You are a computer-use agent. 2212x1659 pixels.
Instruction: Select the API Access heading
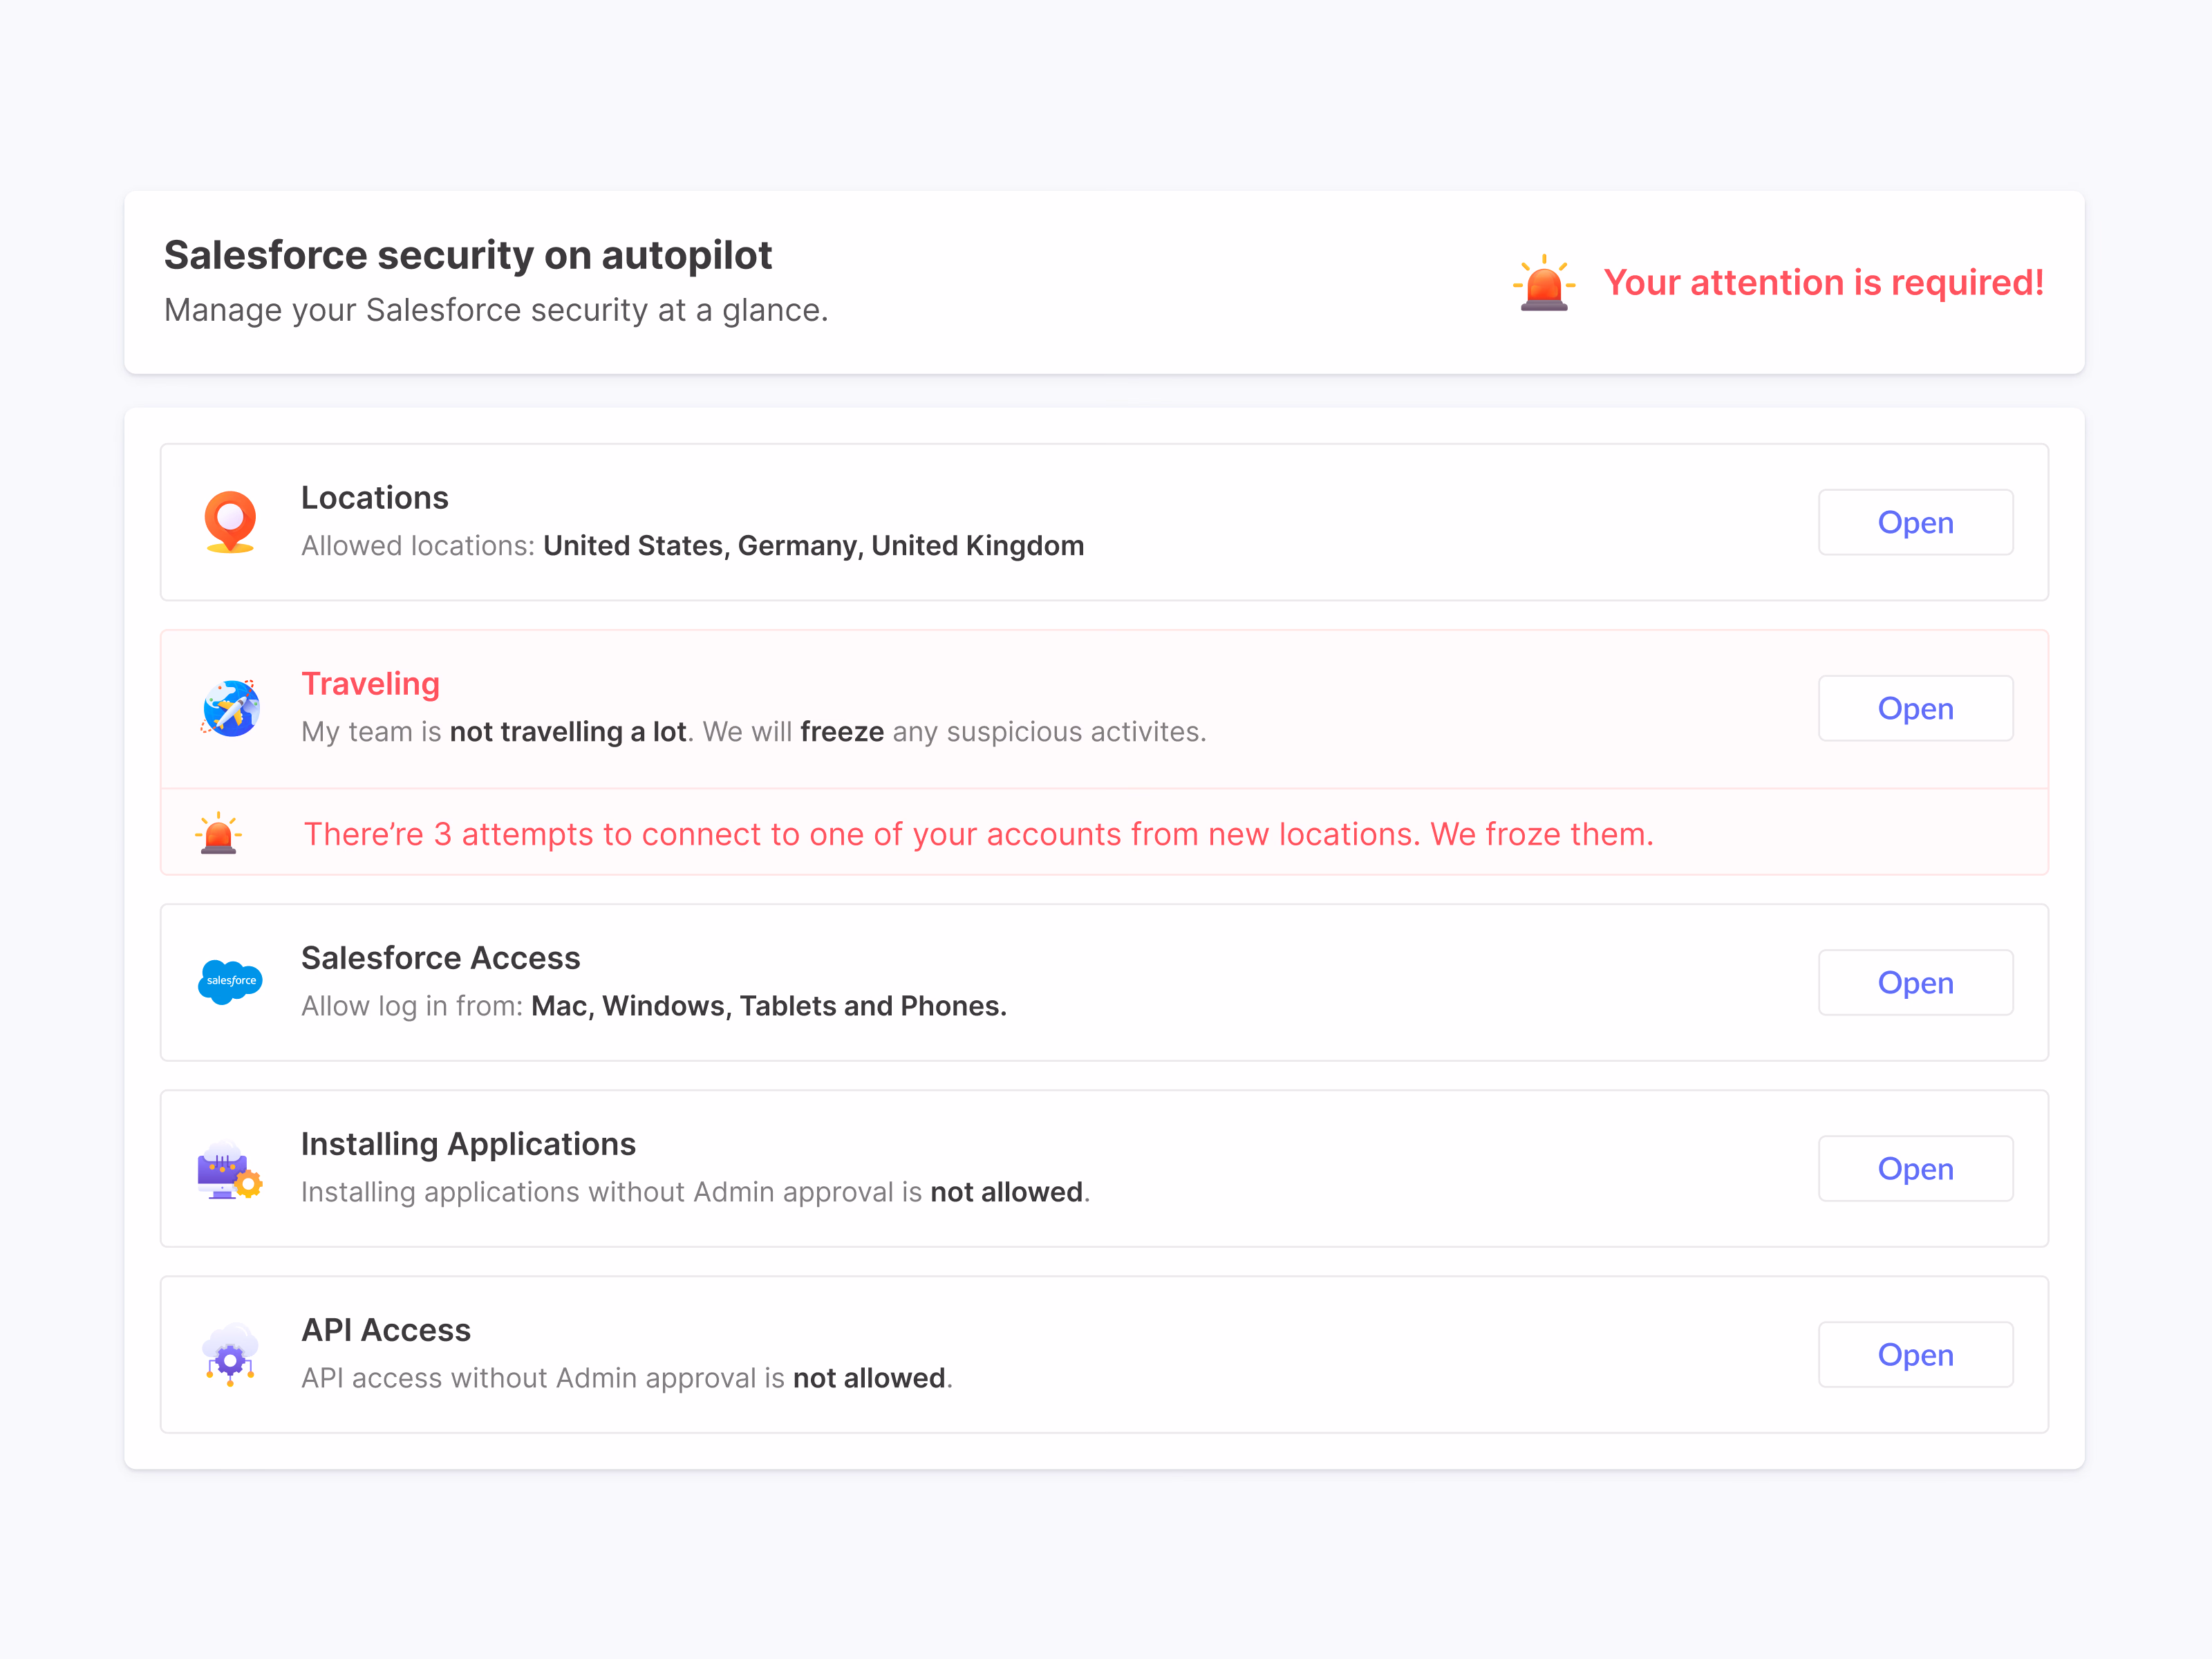click(386, 1330)
